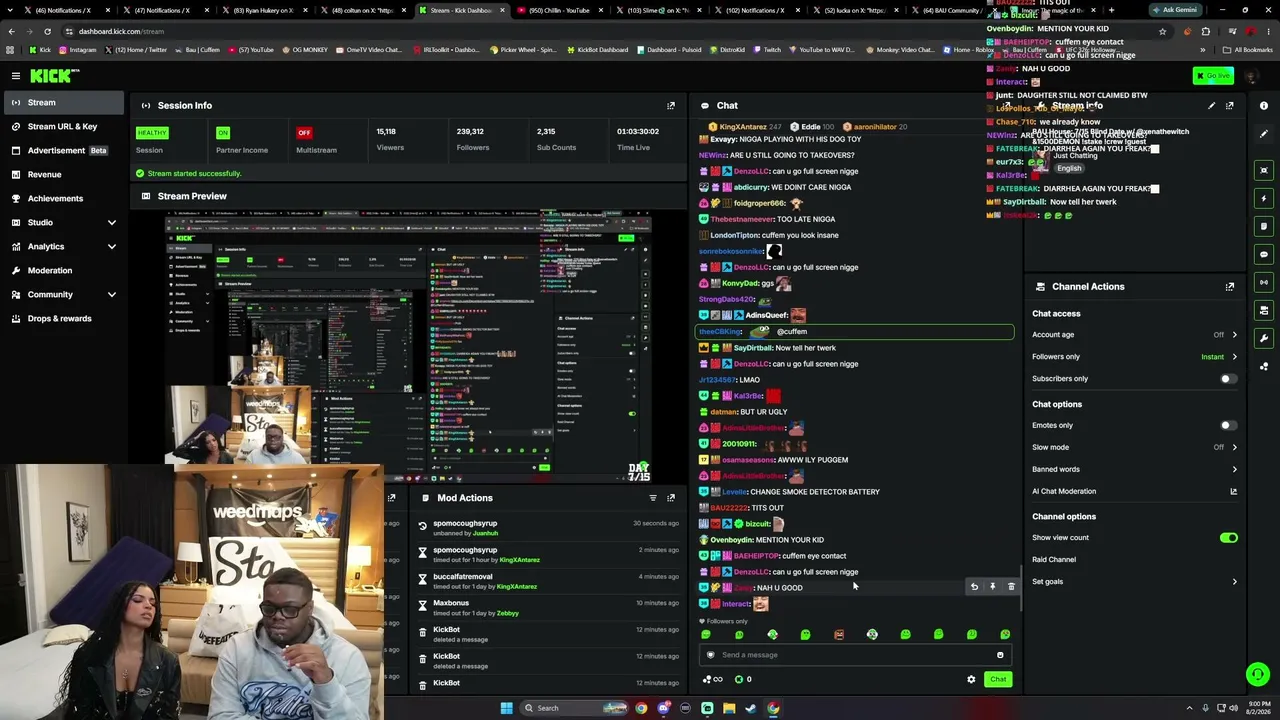Delete the NAH U GOOD chat message
The width and height of the screenshot is (1280, 720).
pos(1011,587)
